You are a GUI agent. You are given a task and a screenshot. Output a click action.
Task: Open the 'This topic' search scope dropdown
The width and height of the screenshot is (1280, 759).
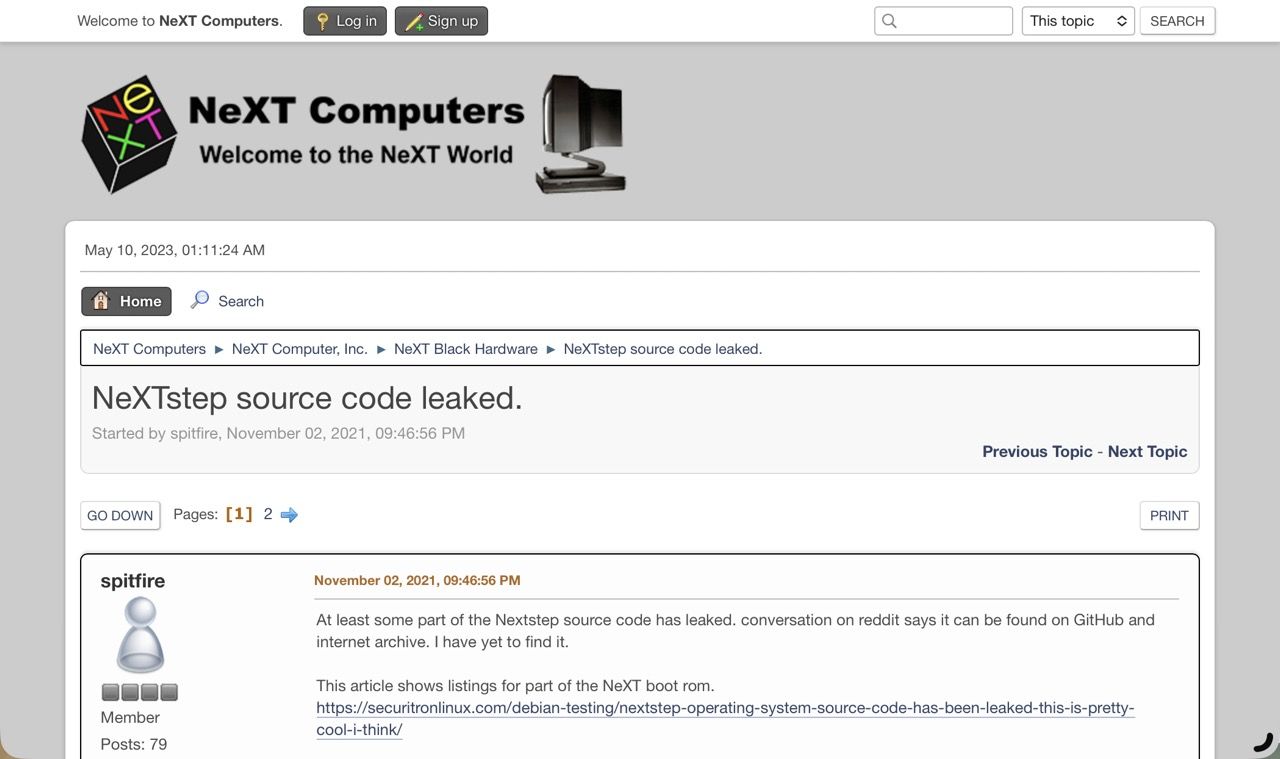coord(1077,21)
